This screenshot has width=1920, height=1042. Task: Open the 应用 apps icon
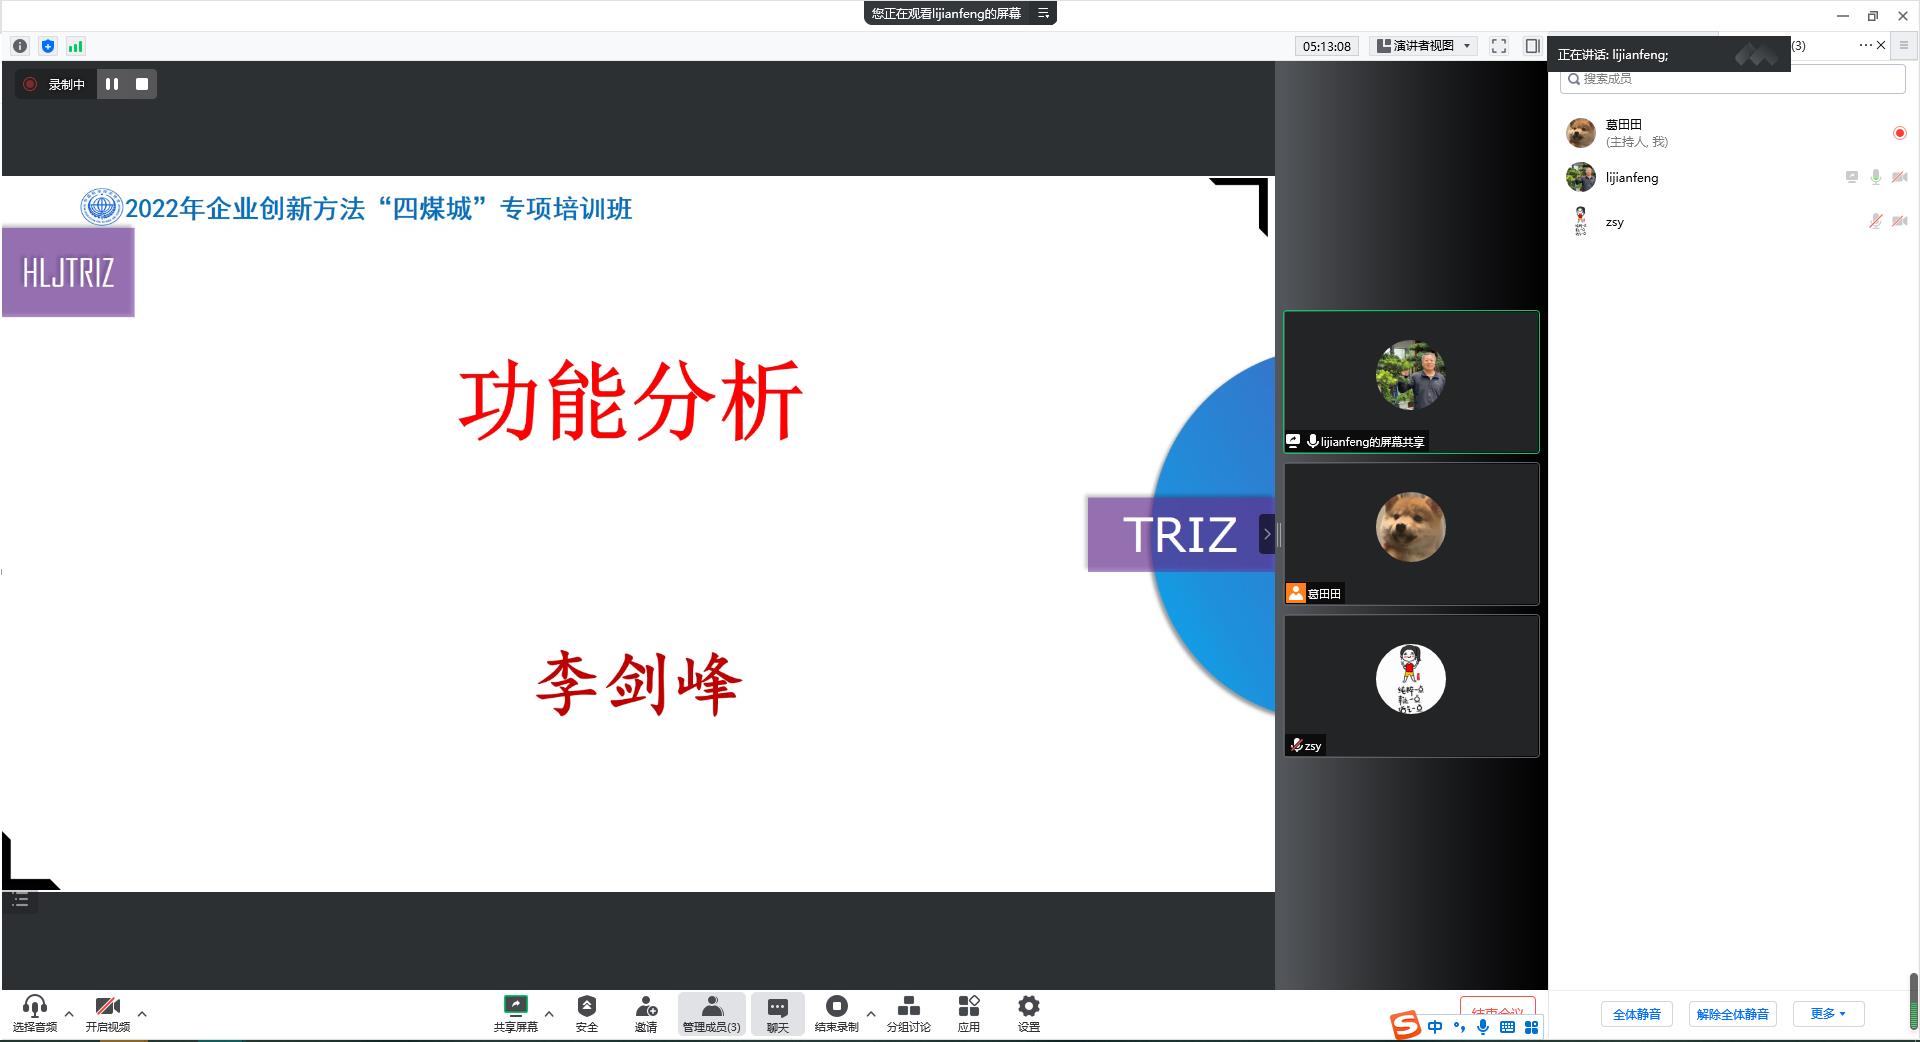click(x=968, y=1006)
